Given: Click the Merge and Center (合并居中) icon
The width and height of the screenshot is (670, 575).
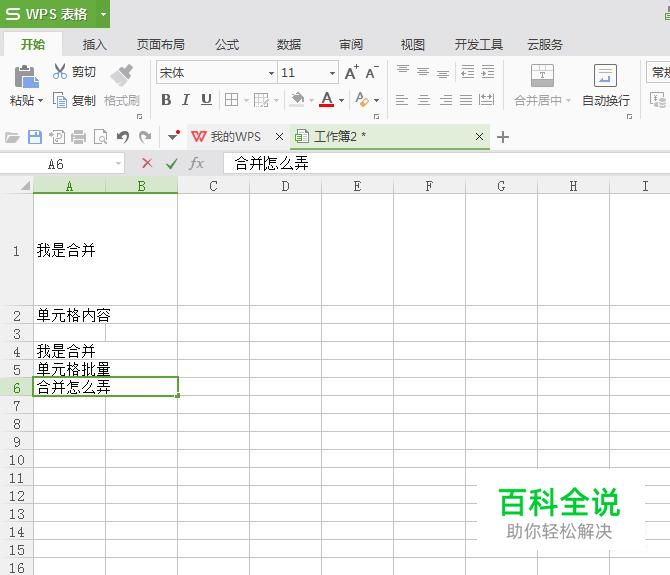Looking at the screenshot, I should point(542,76).
